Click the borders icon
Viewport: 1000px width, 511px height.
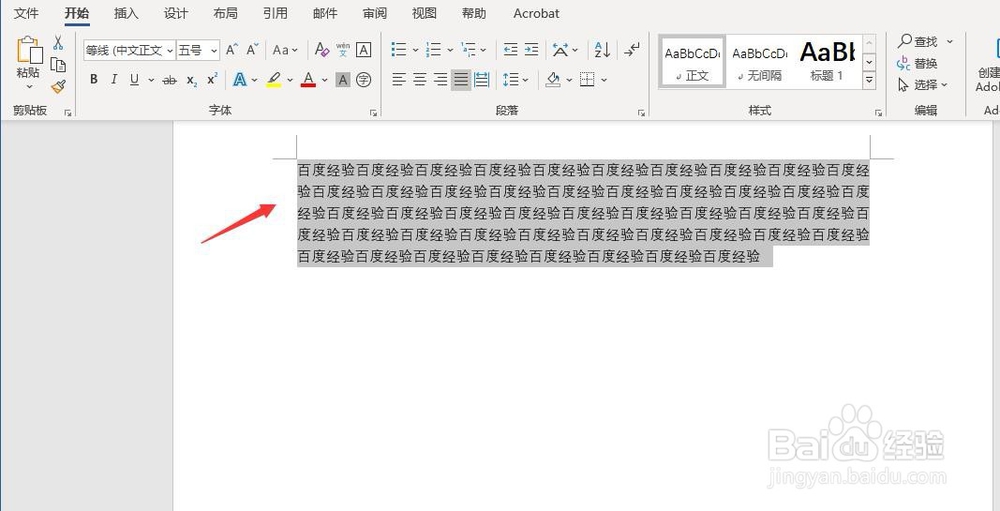click(587, 80)
